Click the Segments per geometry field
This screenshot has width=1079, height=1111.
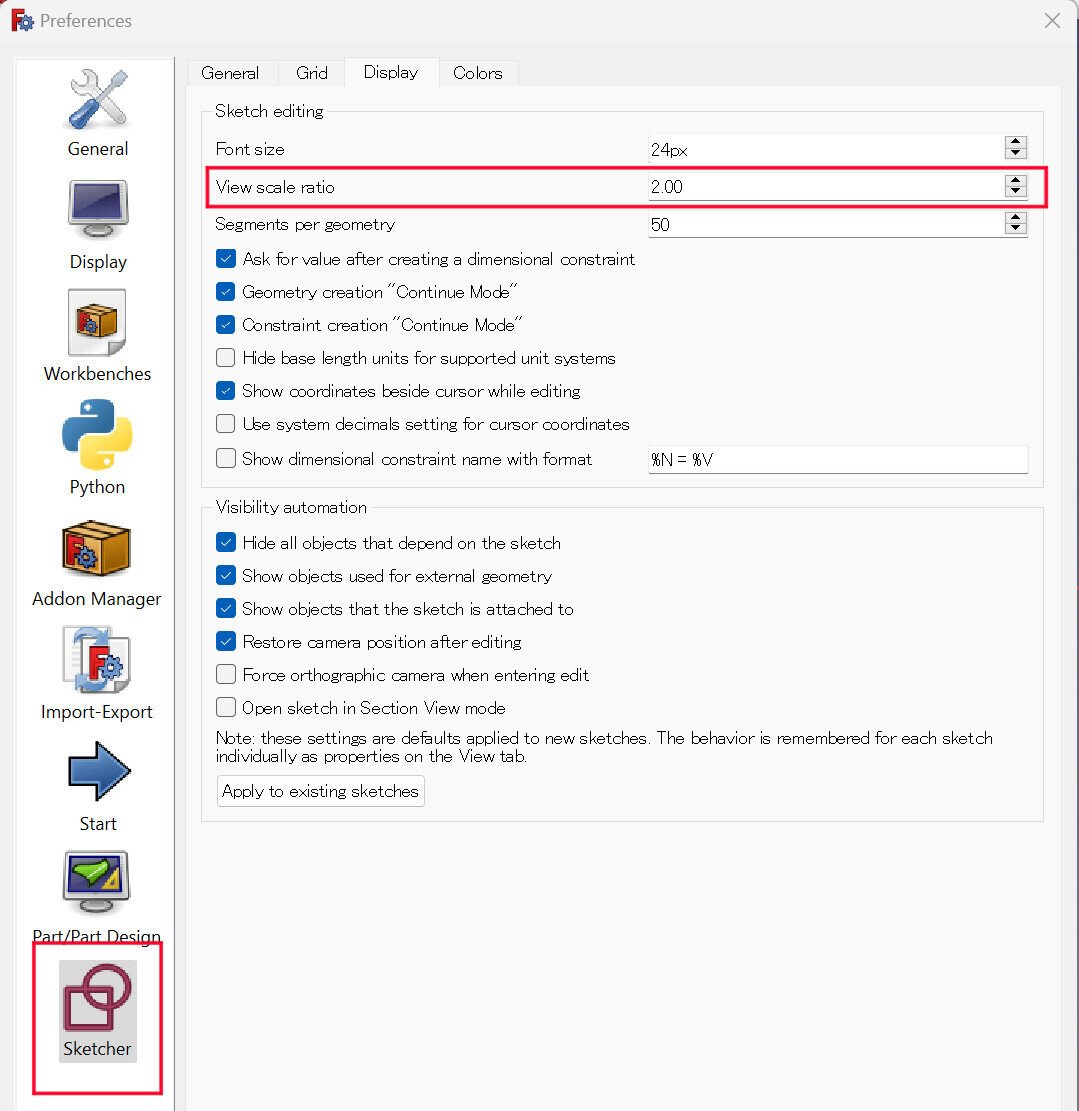point(826,225)
